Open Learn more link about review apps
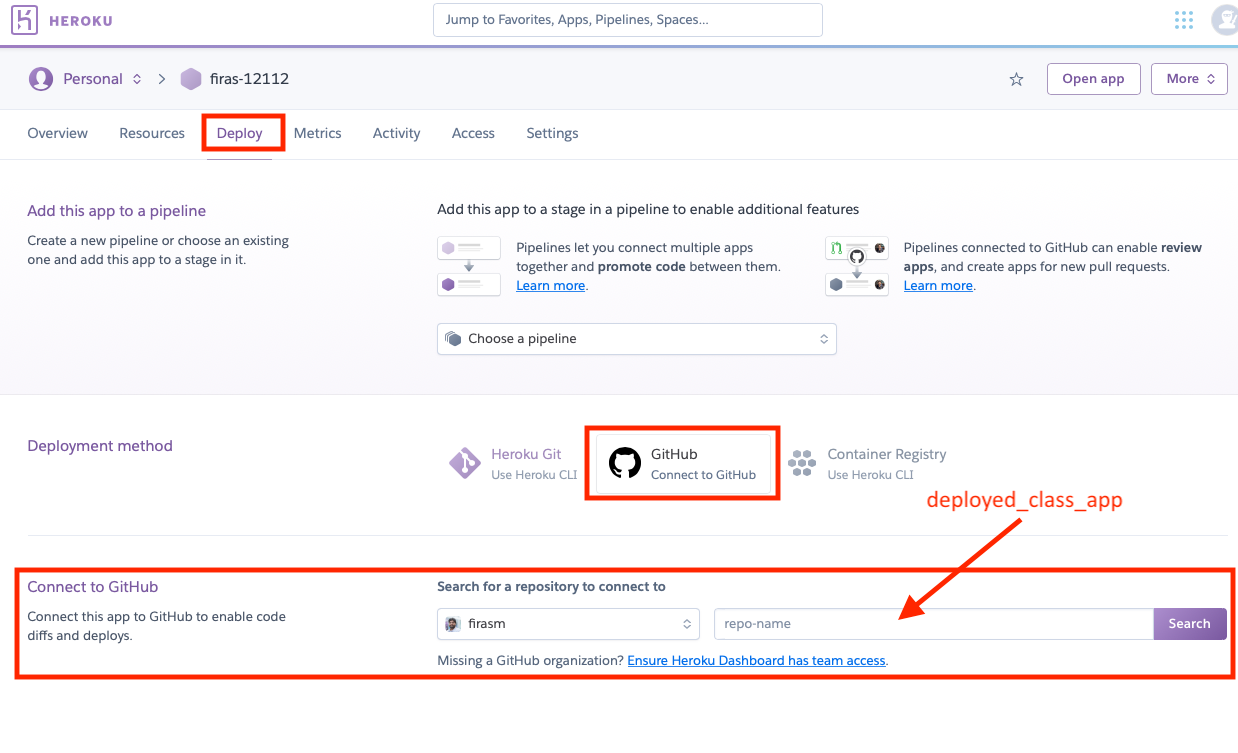1238x753 pixels. [938, 286]
